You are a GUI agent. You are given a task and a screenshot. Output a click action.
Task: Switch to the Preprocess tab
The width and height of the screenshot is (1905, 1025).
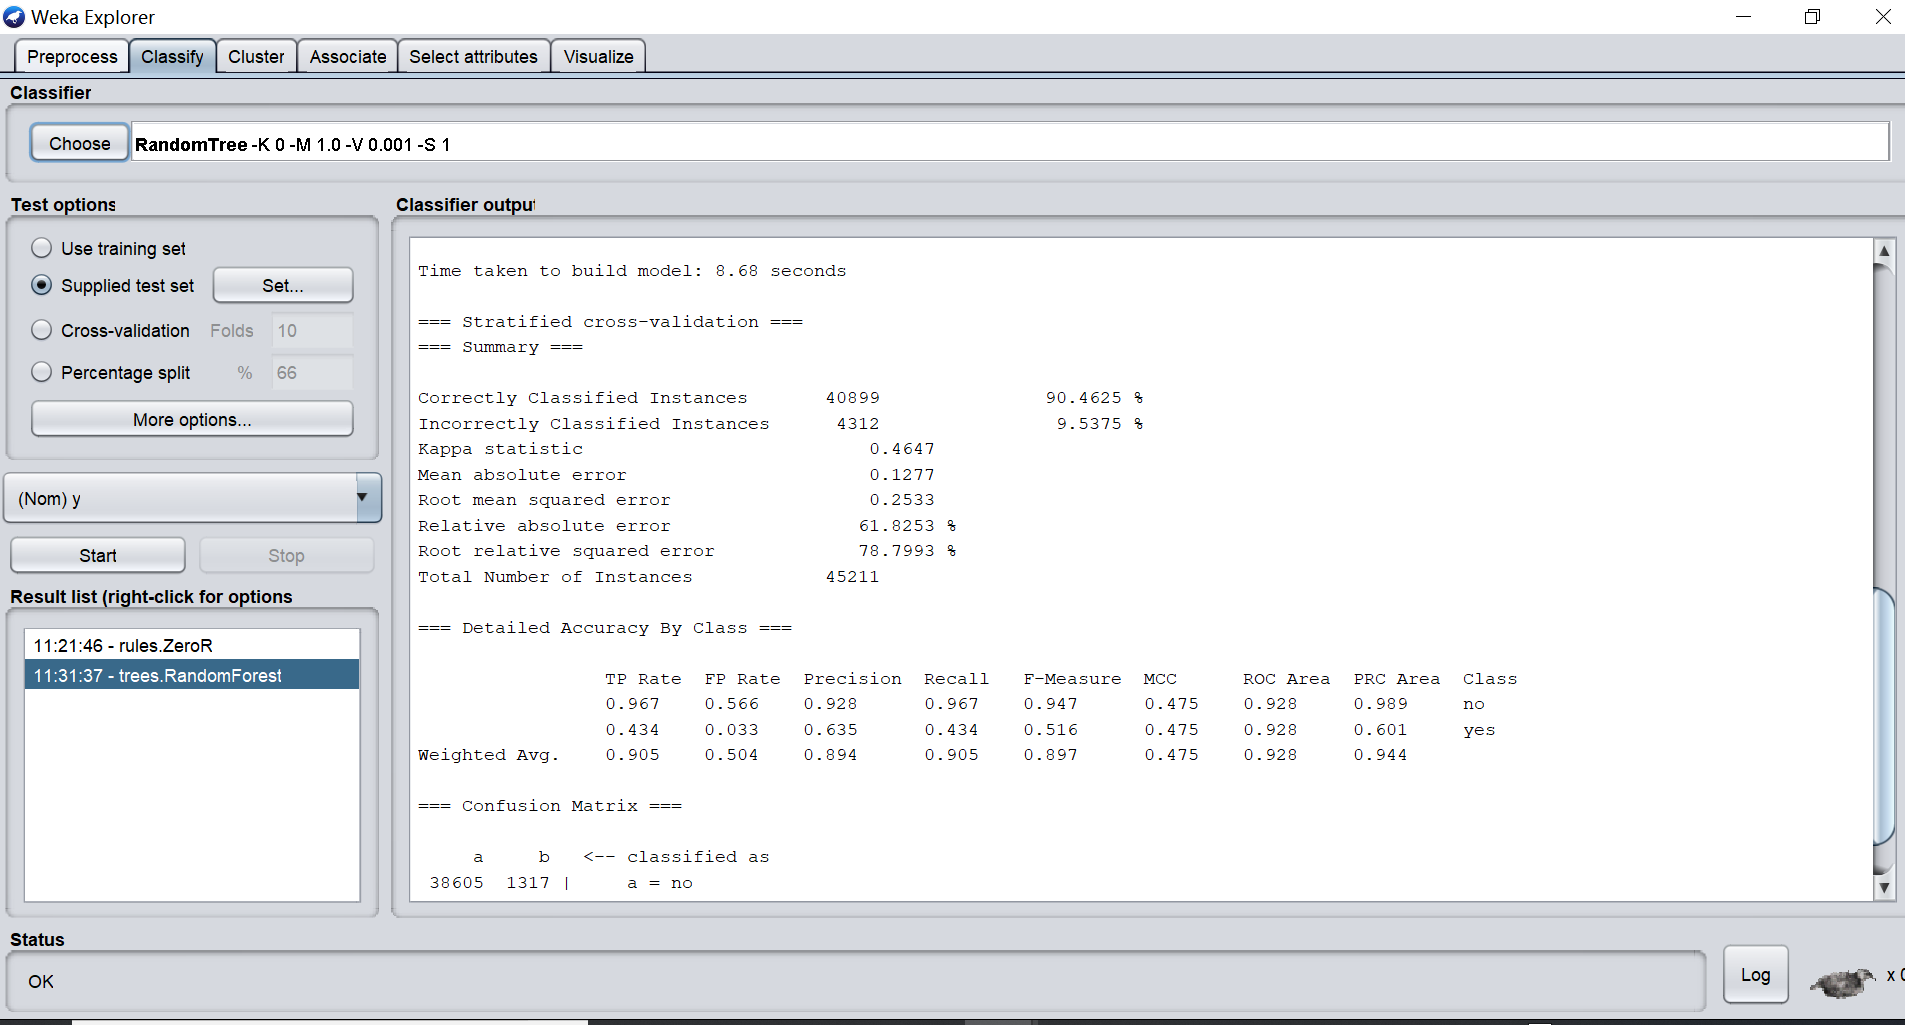click(x=72, y=57)
